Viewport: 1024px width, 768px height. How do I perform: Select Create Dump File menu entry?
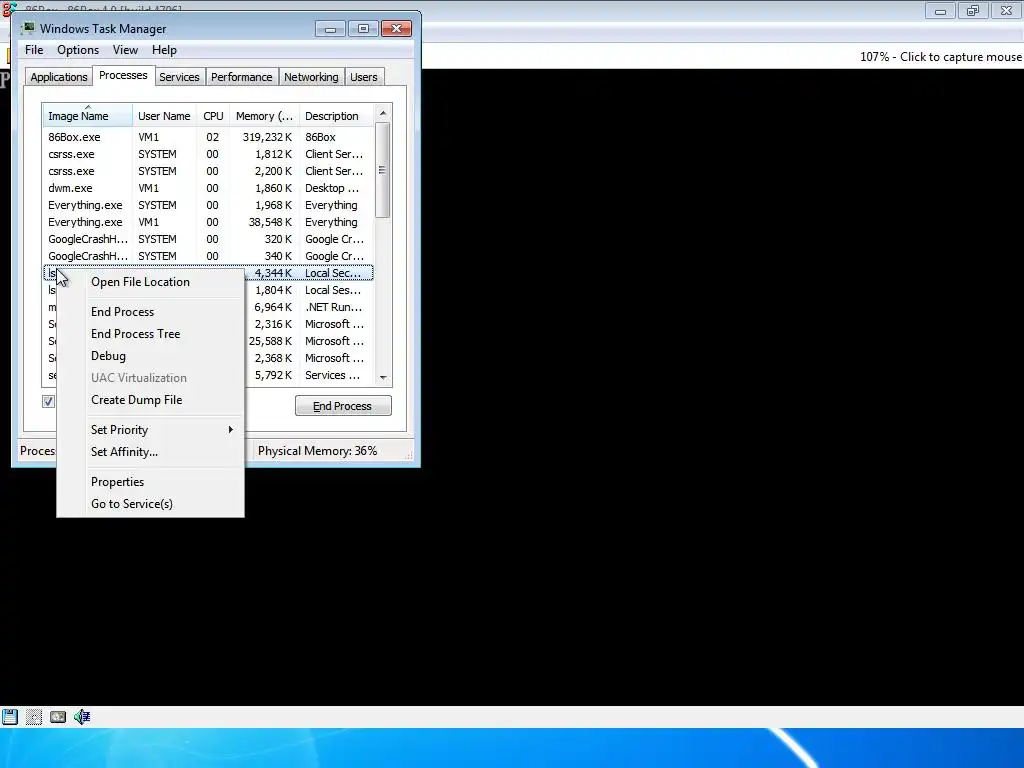point(136,400)
